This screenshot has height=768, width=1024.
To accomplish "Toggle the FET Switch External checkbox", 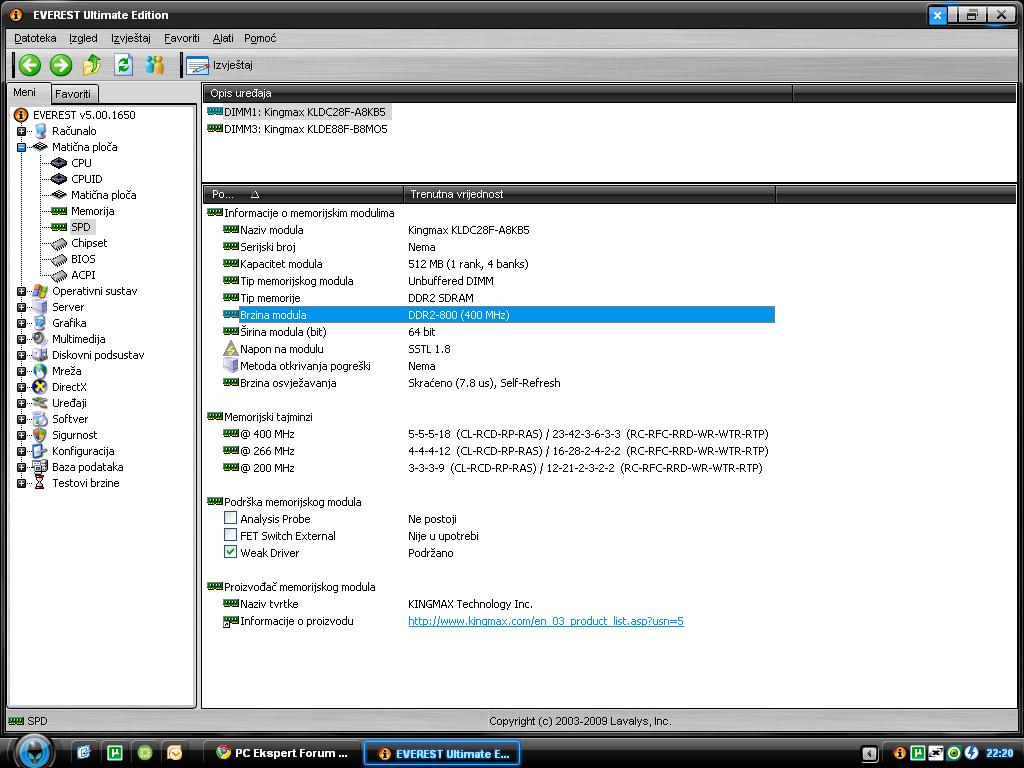I will pos(231,535).
